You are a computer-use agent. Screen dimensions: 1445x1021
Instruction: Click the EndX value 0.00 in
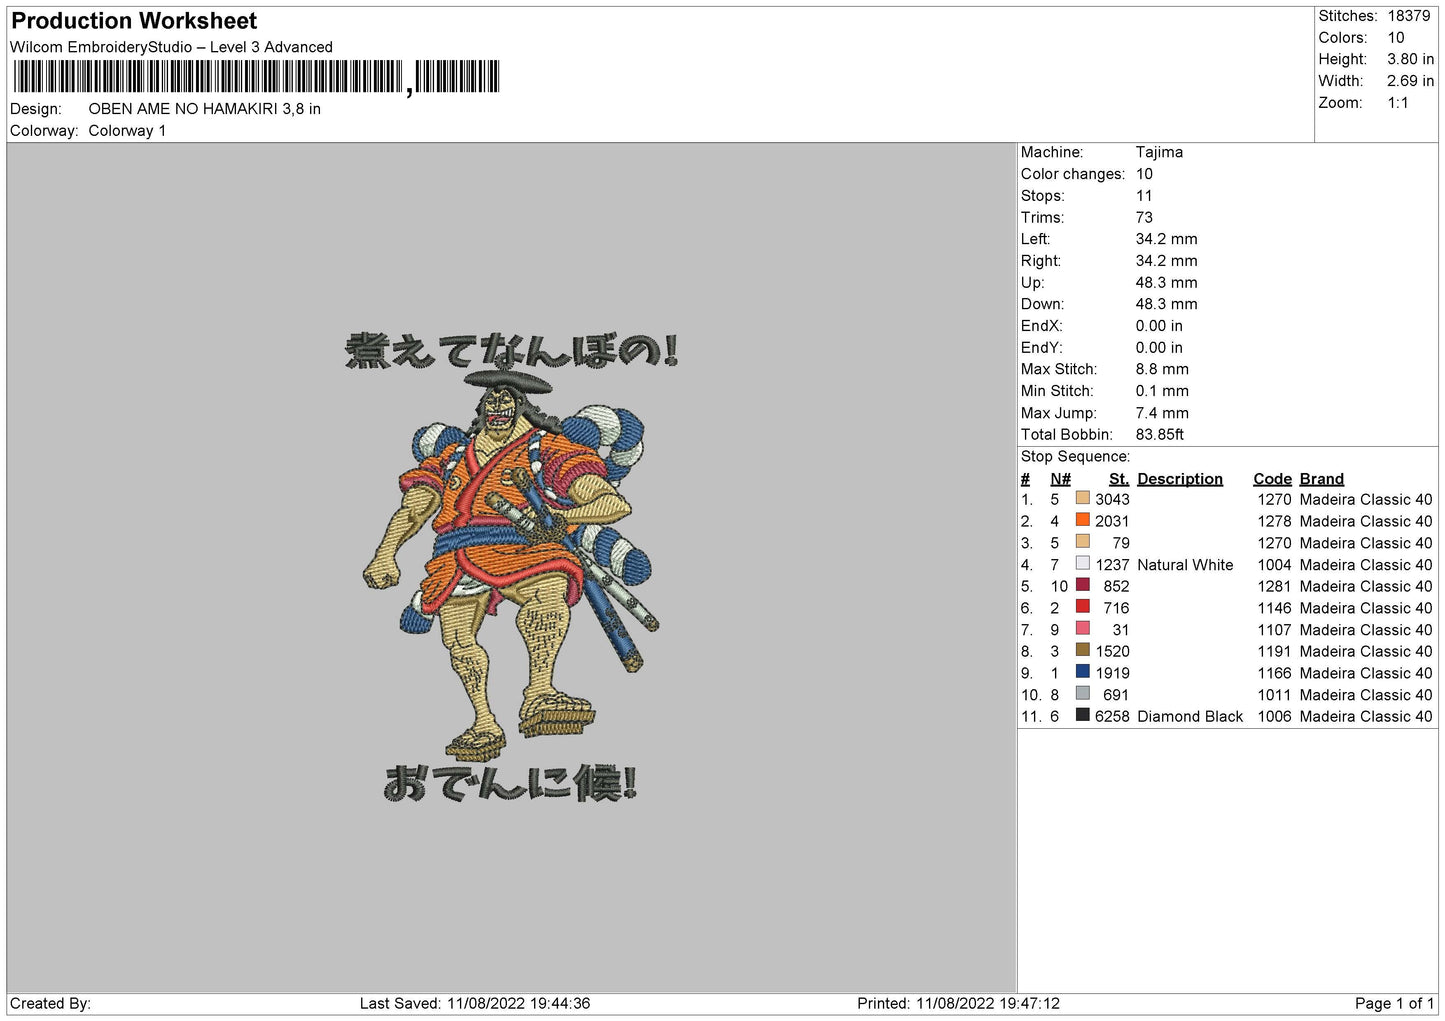coord(1159,326)
